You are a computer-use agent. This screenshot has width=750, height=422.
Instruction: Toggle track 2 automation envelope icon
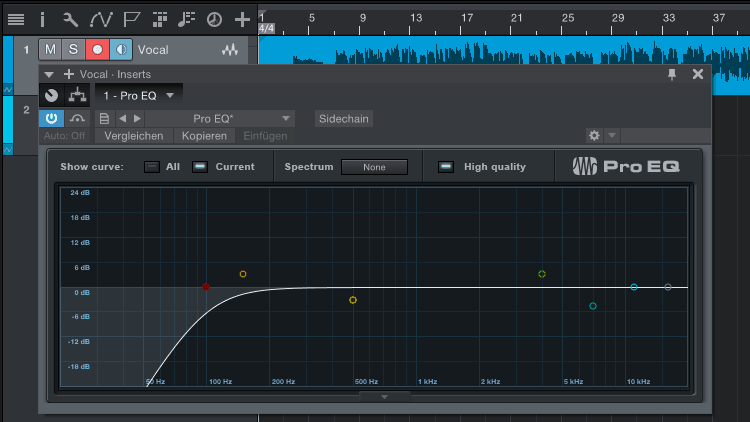[x=8, y=150]
